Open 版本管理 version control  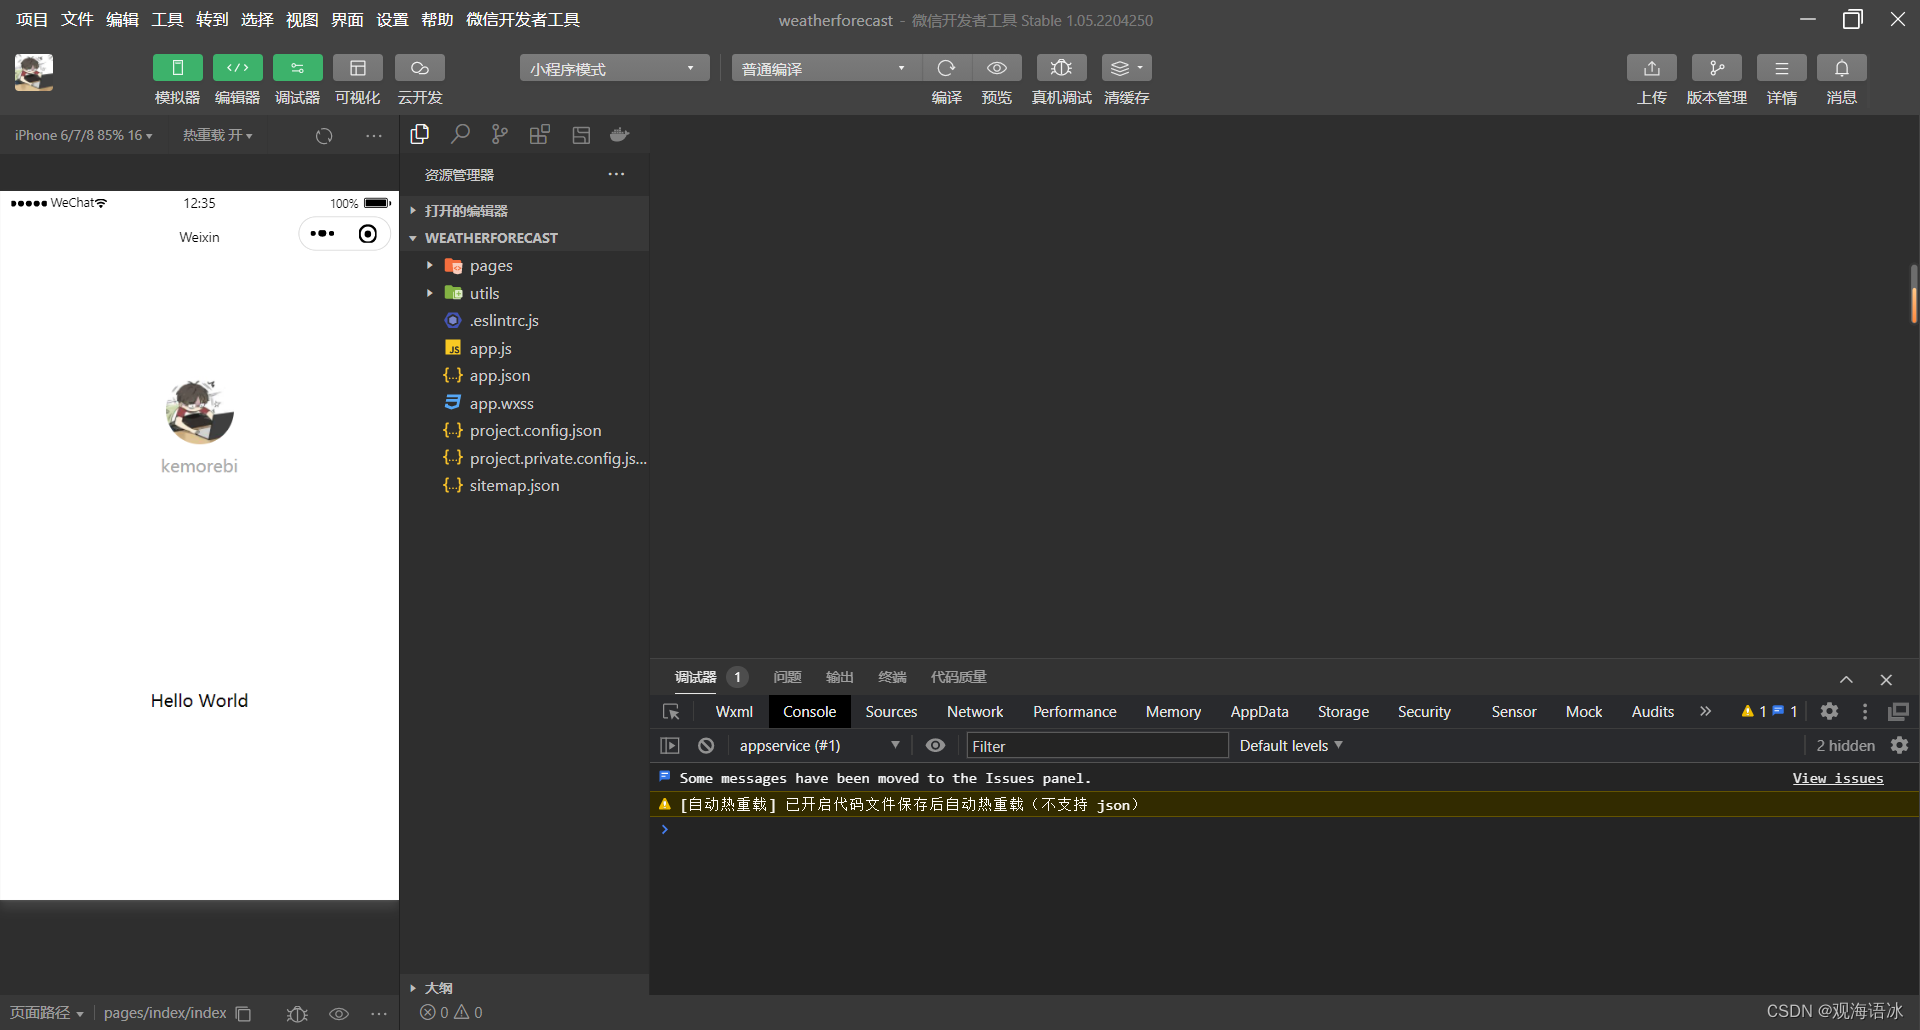1717,68
